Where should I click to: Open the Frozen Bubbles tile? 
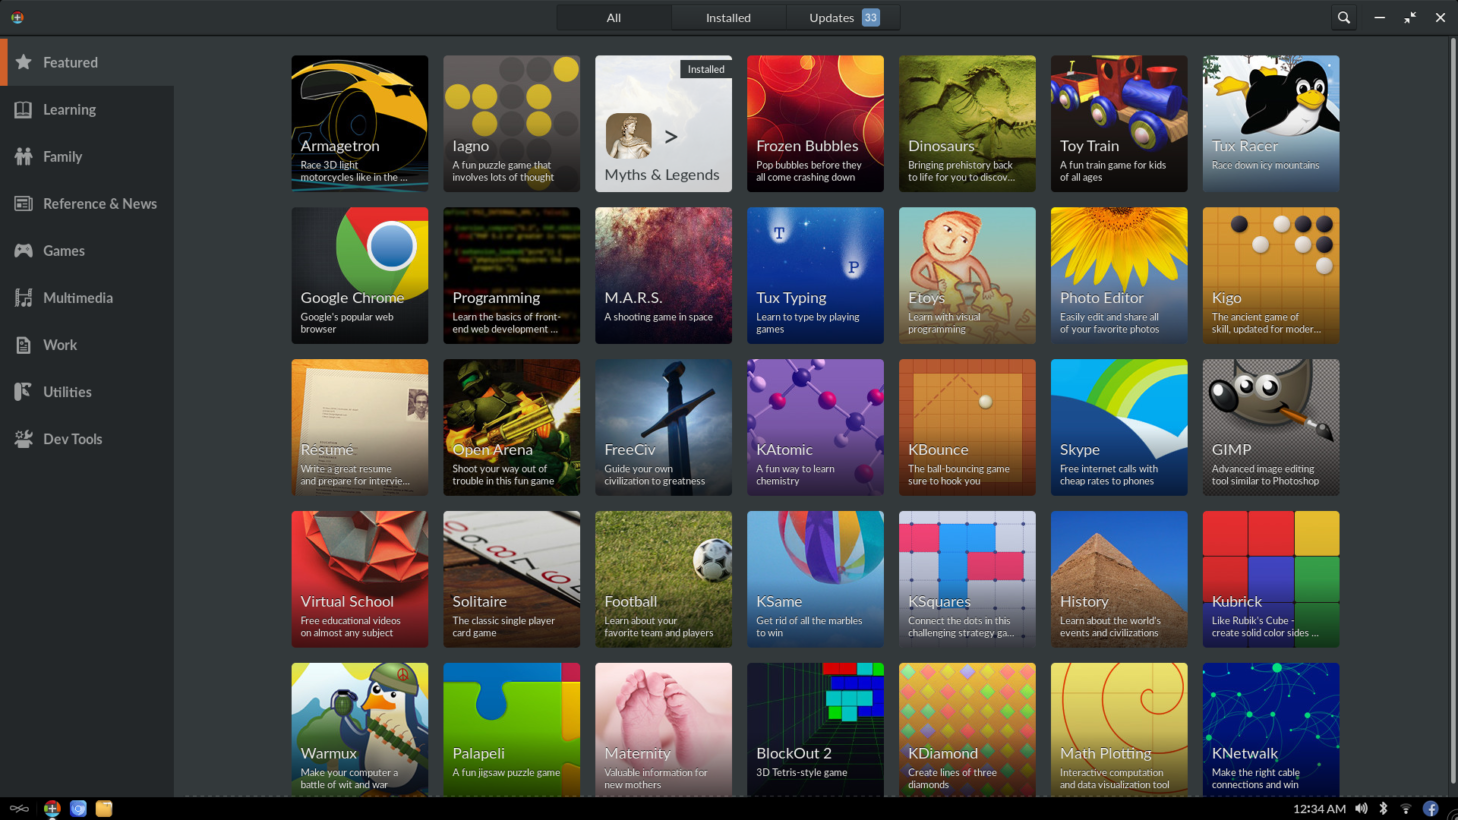[x=816, y=124]
